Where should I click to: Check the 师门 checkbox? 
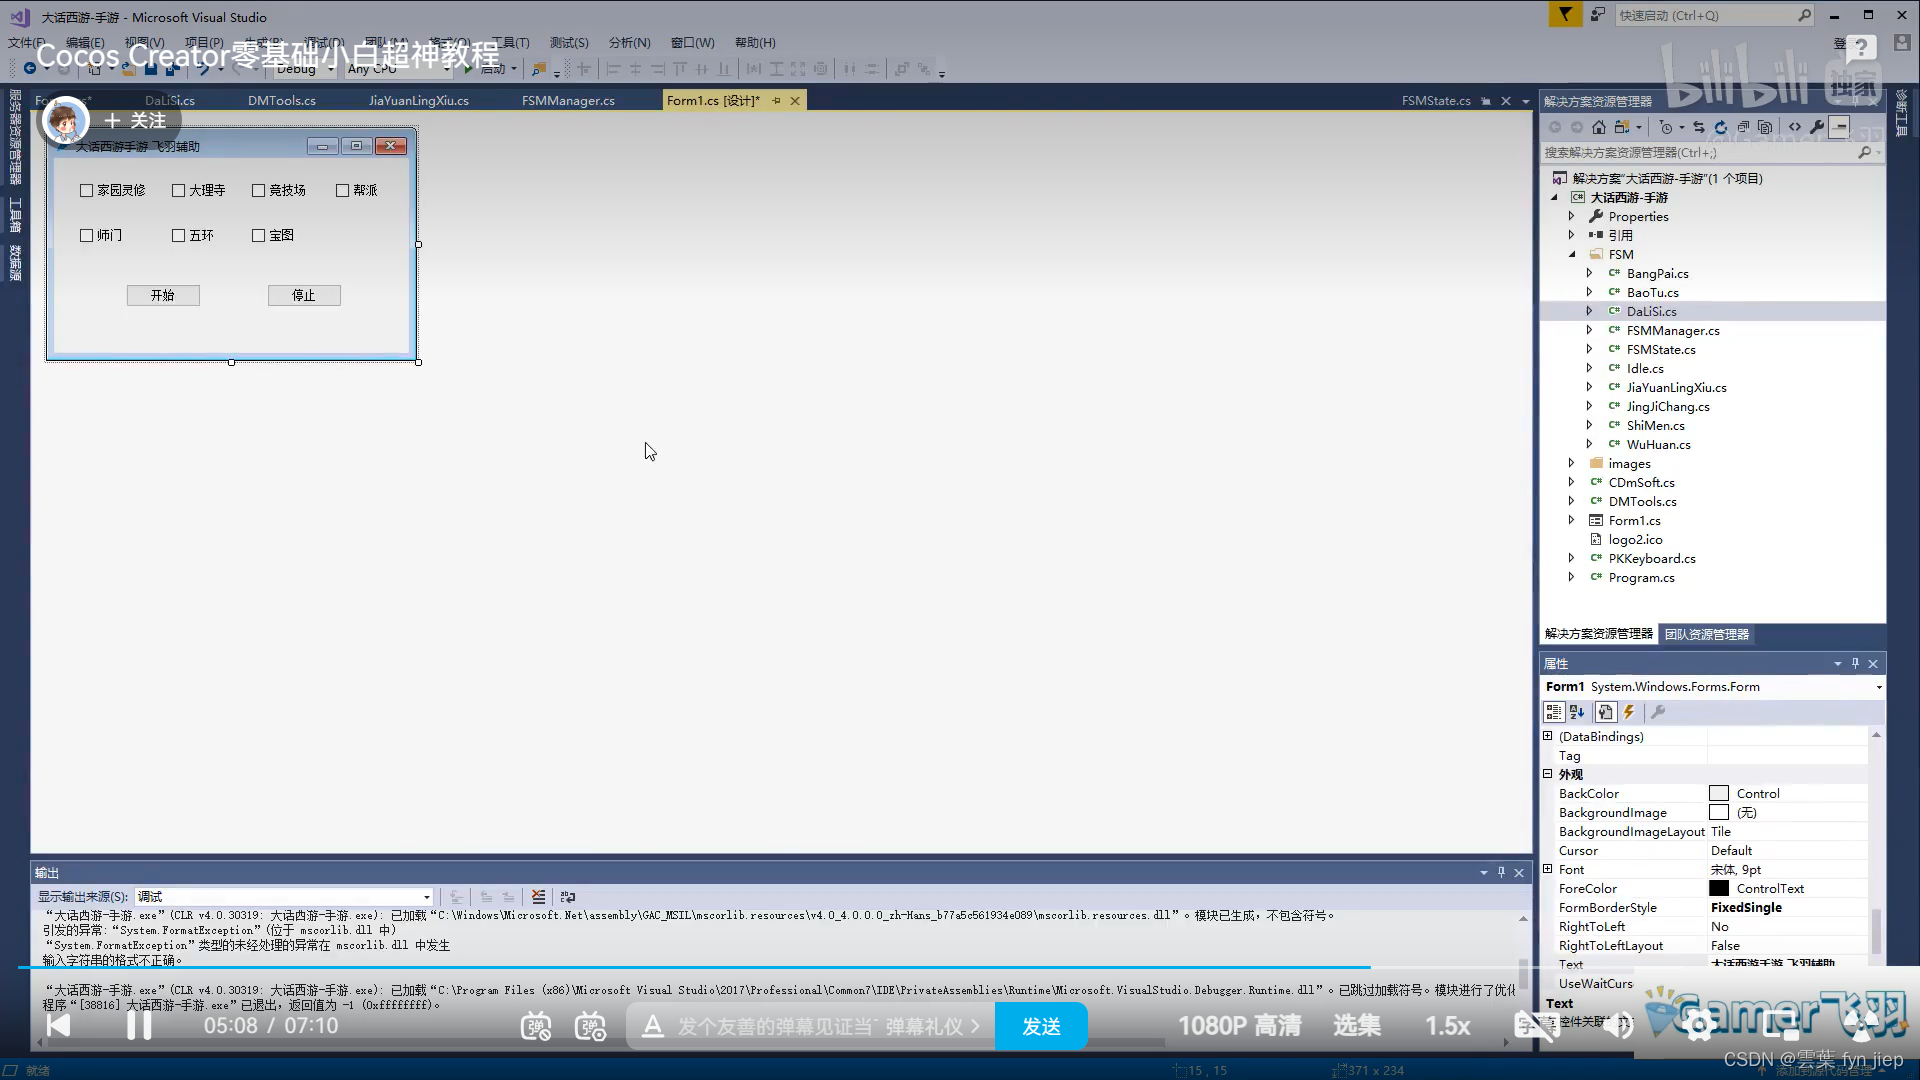click(86, 236)
